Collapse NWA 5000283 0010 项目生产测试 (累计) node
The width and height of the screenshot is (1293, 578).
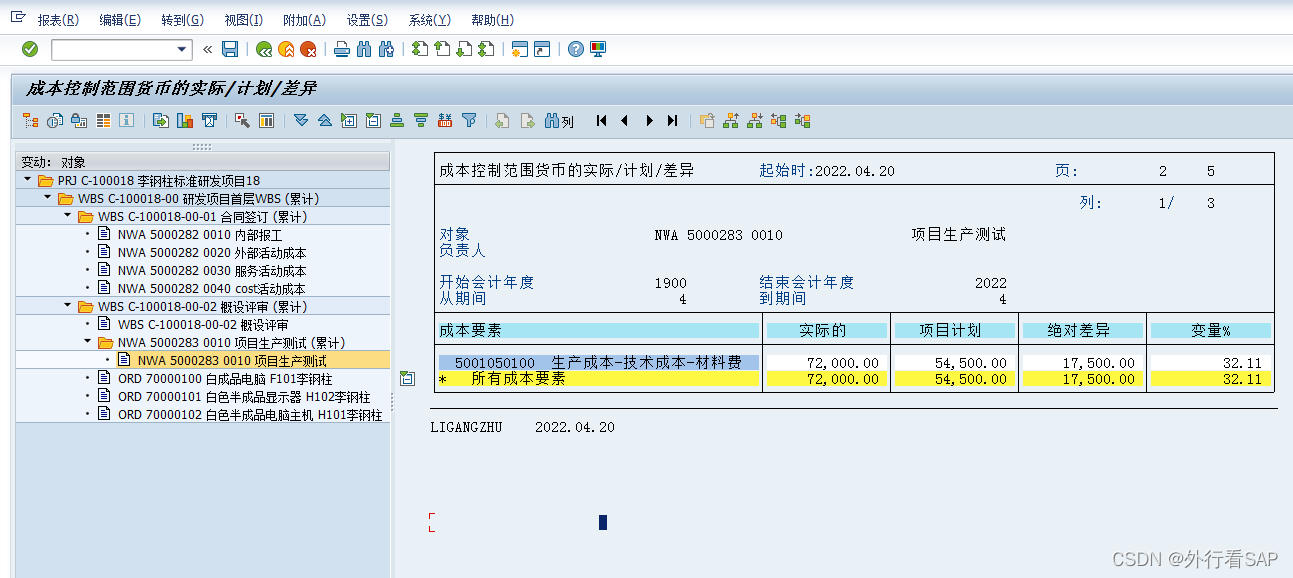pos(87,343)
